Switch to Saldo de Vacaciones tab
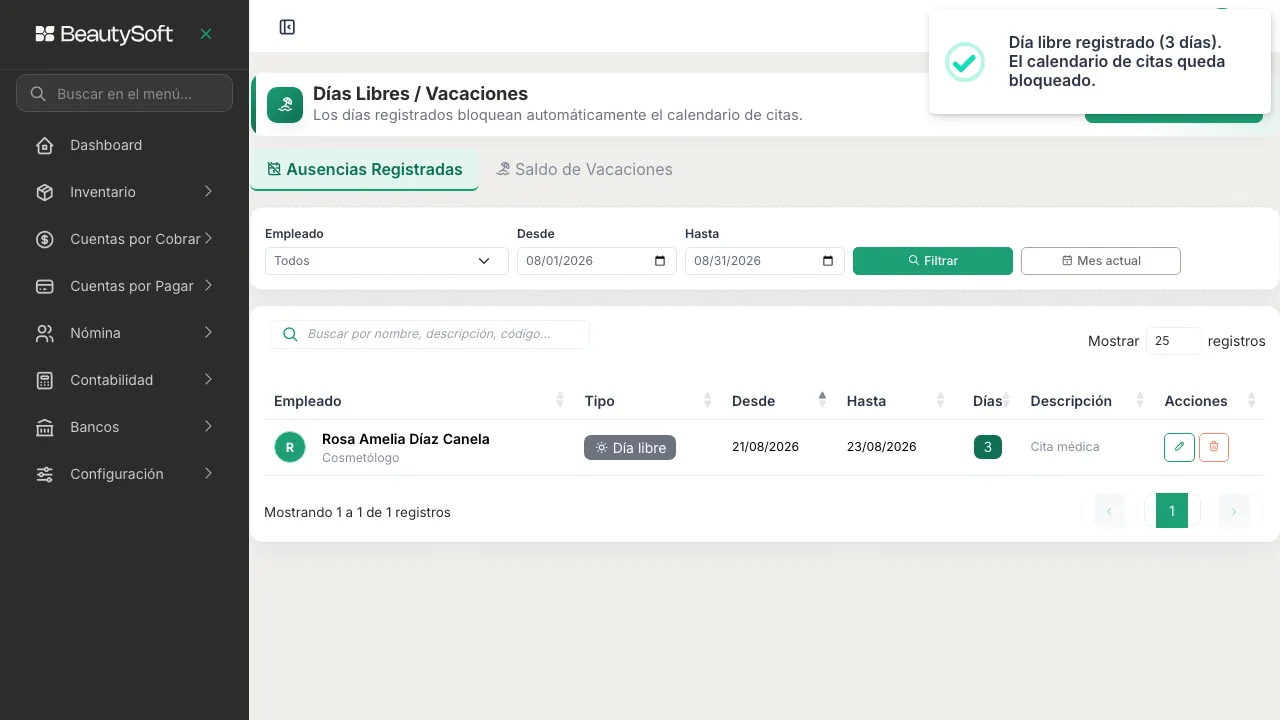Image resolution: width=1280 pixels, height=720 pixels. [x=584, y=170]
